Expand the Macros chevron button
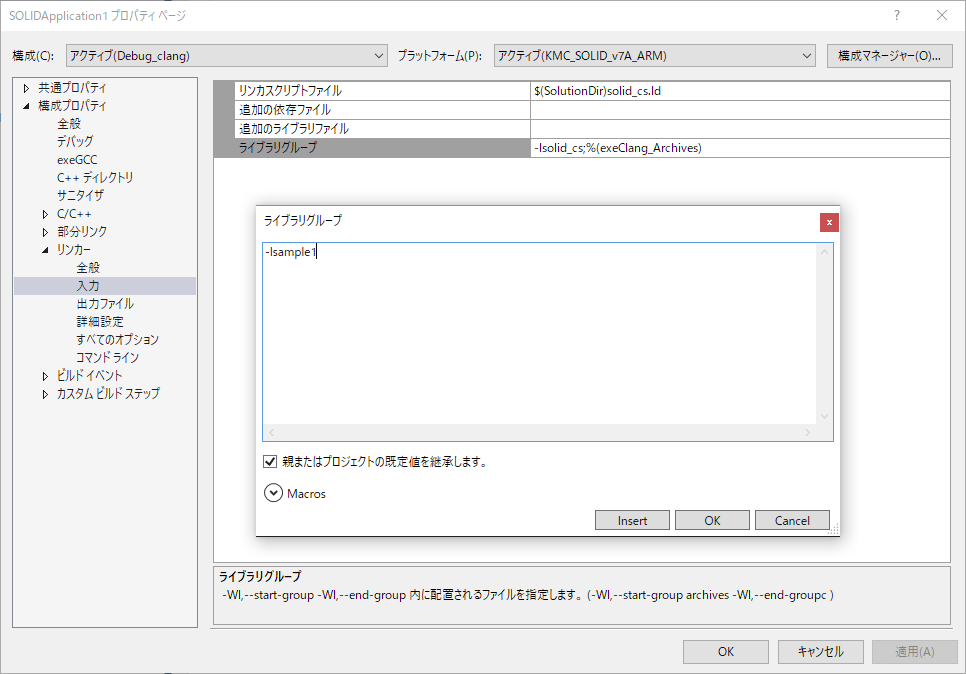This screenshot has width=966, height=674. [x=273, y=493]
